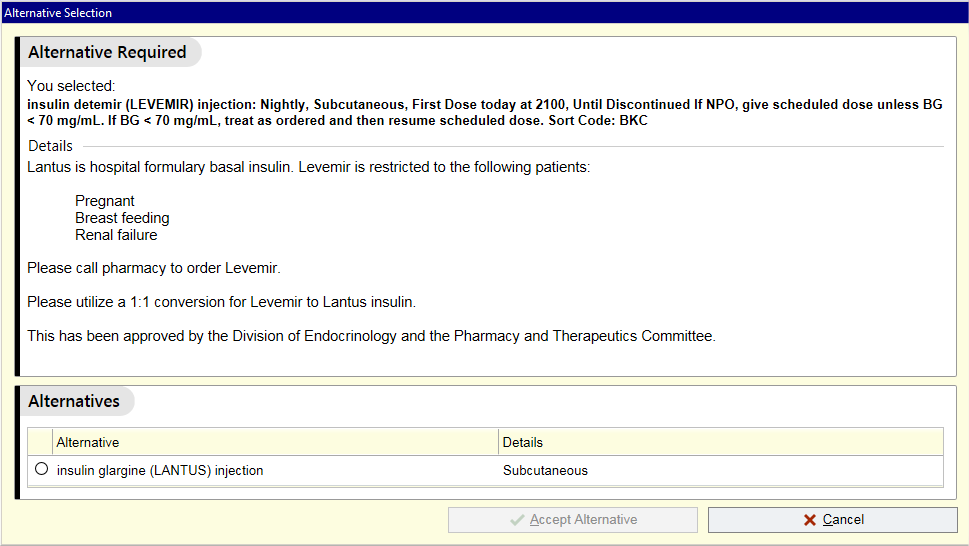
Task: Select the insulin glargine (LANTUS) radio button
Action: click(41, 469)
